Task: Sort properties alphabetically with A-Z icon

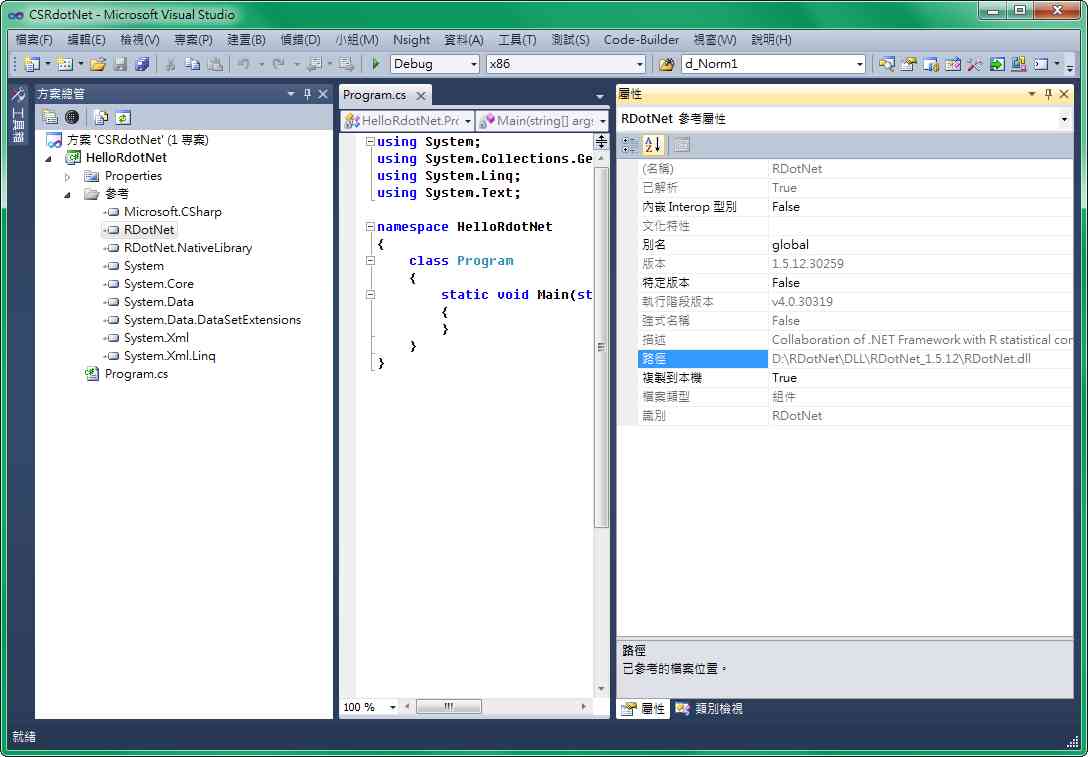Action: (652, 145)
